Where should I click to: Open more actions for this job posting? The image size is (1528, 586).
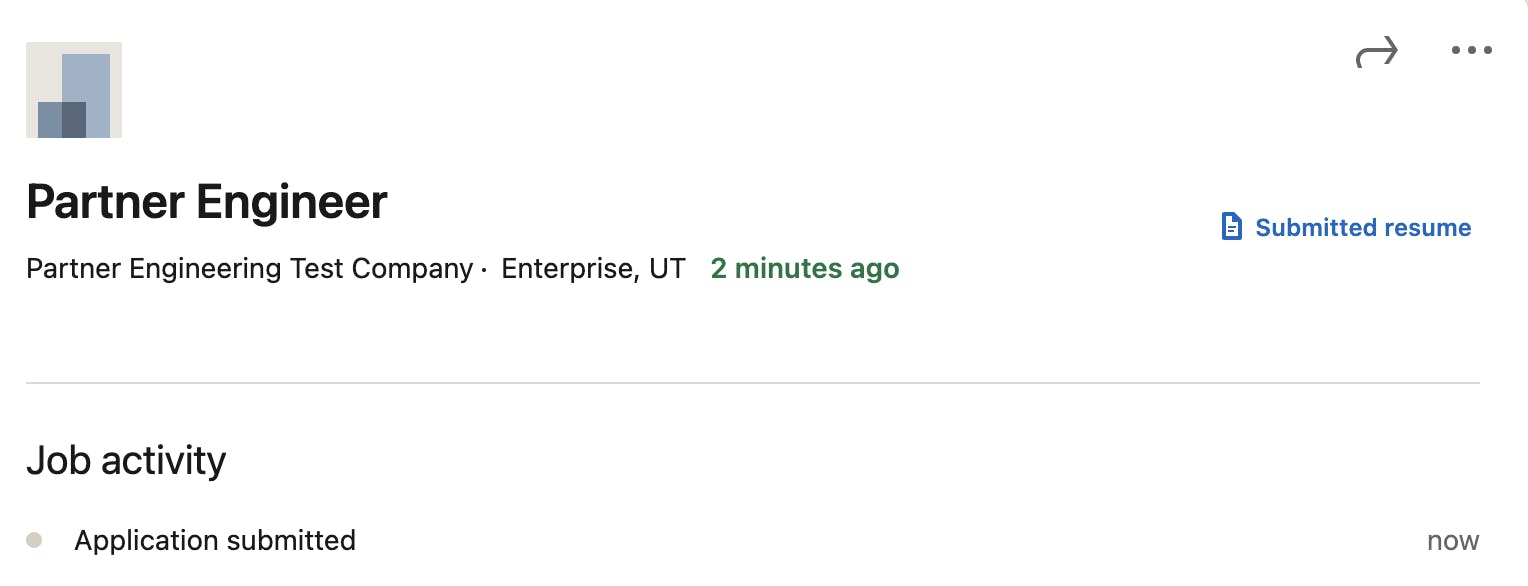[x=1470, y=51]
